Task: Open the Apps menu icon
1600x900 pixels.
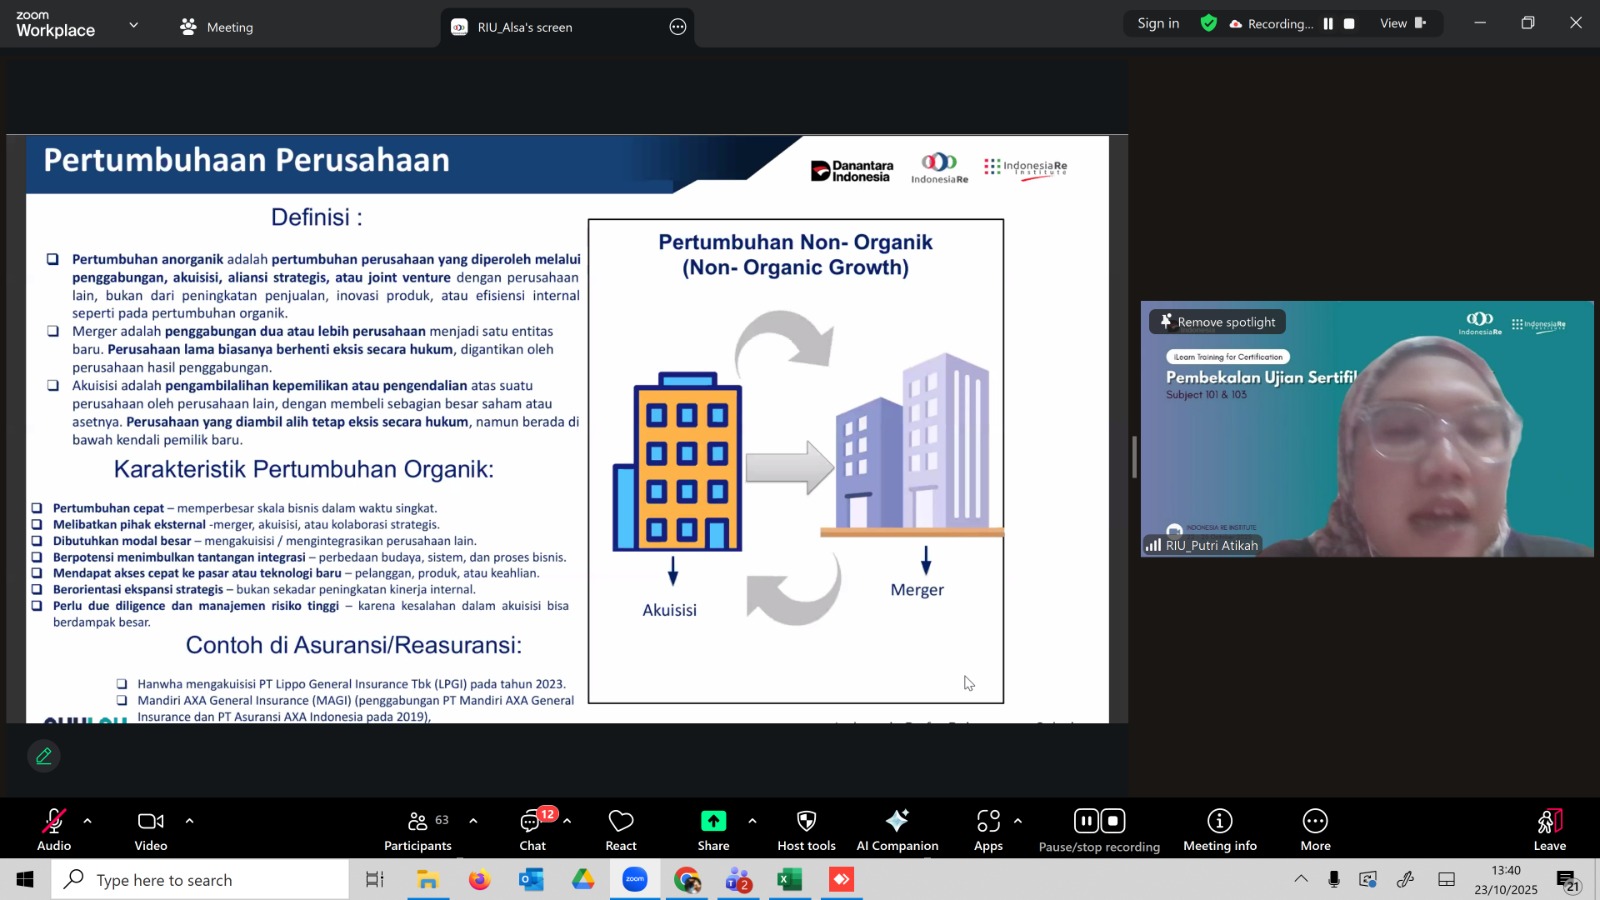Action: pos(988,828)
